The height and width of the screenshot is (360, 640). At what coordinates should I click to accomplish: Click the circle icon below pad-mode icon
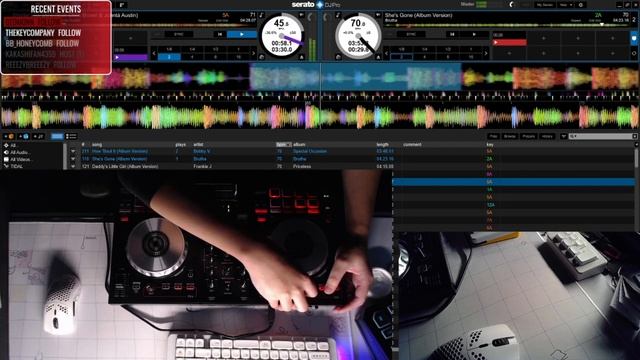click(x=634, y=53)
